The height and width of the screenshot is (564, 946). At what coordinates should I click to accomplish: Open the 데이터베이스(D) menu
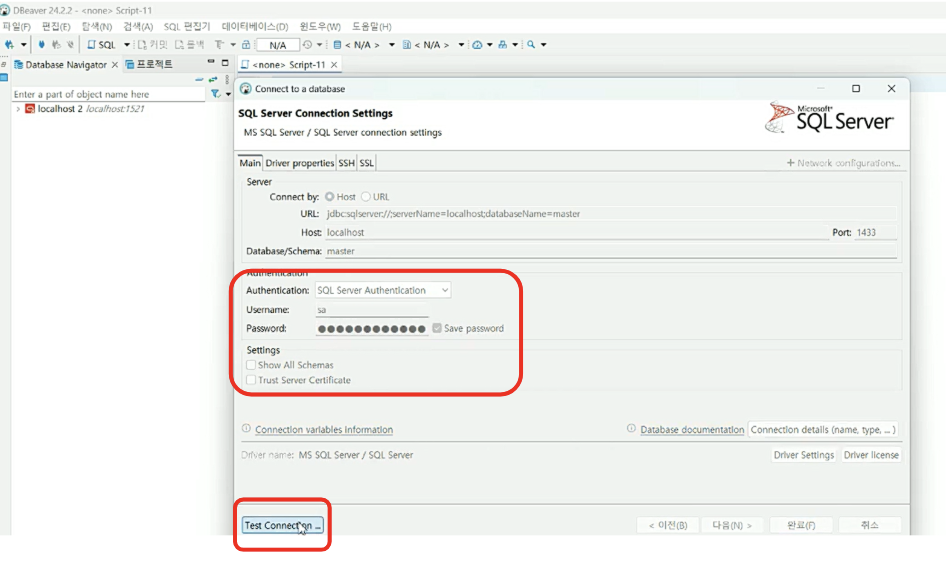pyautogui.click(x=254, y=26)
